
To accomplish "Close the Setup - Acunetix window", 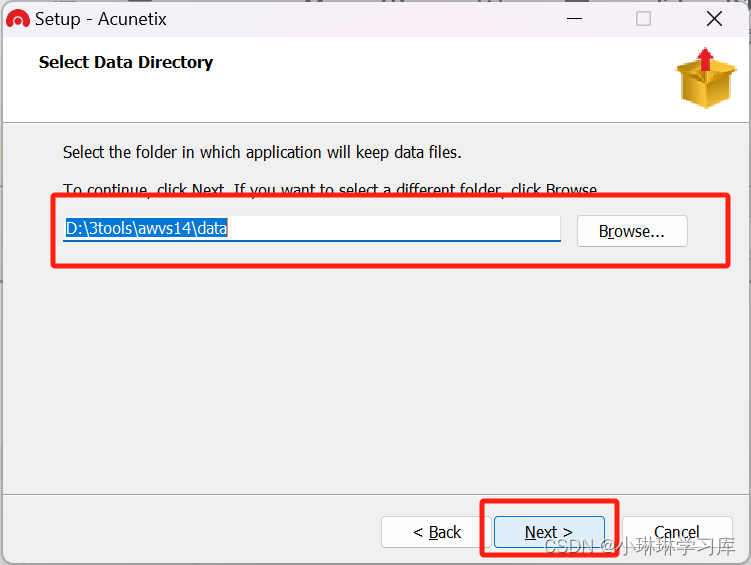I will tap(714, 19).
